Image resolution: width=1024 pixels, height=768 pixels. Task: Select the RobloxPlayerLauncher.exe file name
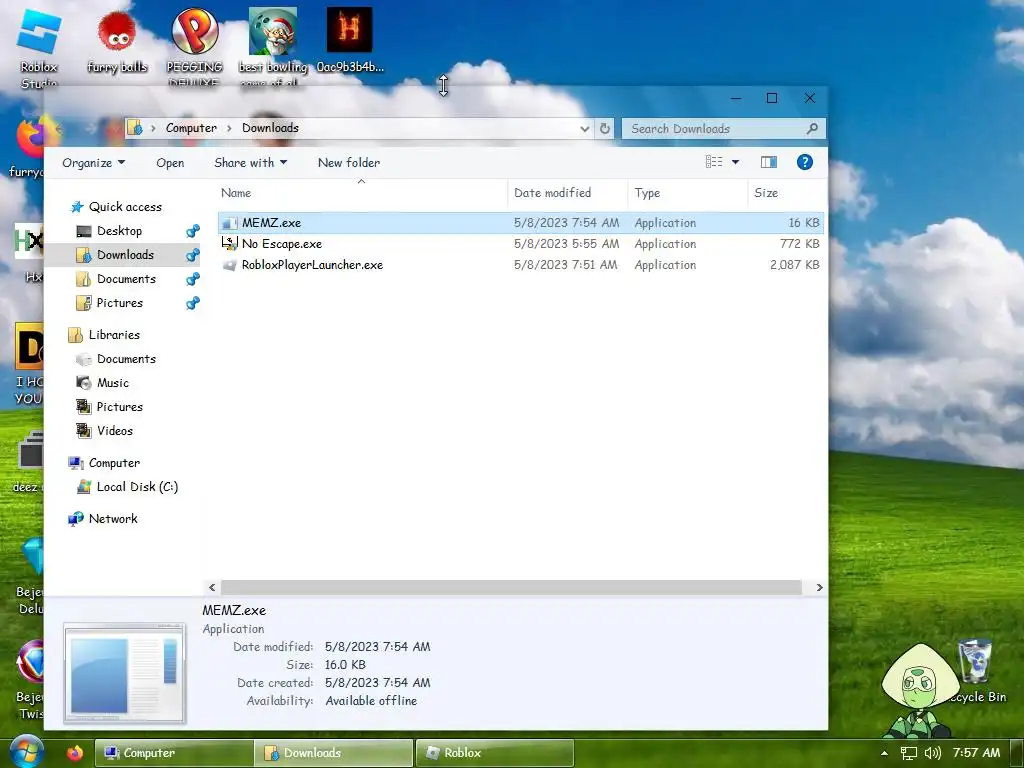[x=312, y=265]
